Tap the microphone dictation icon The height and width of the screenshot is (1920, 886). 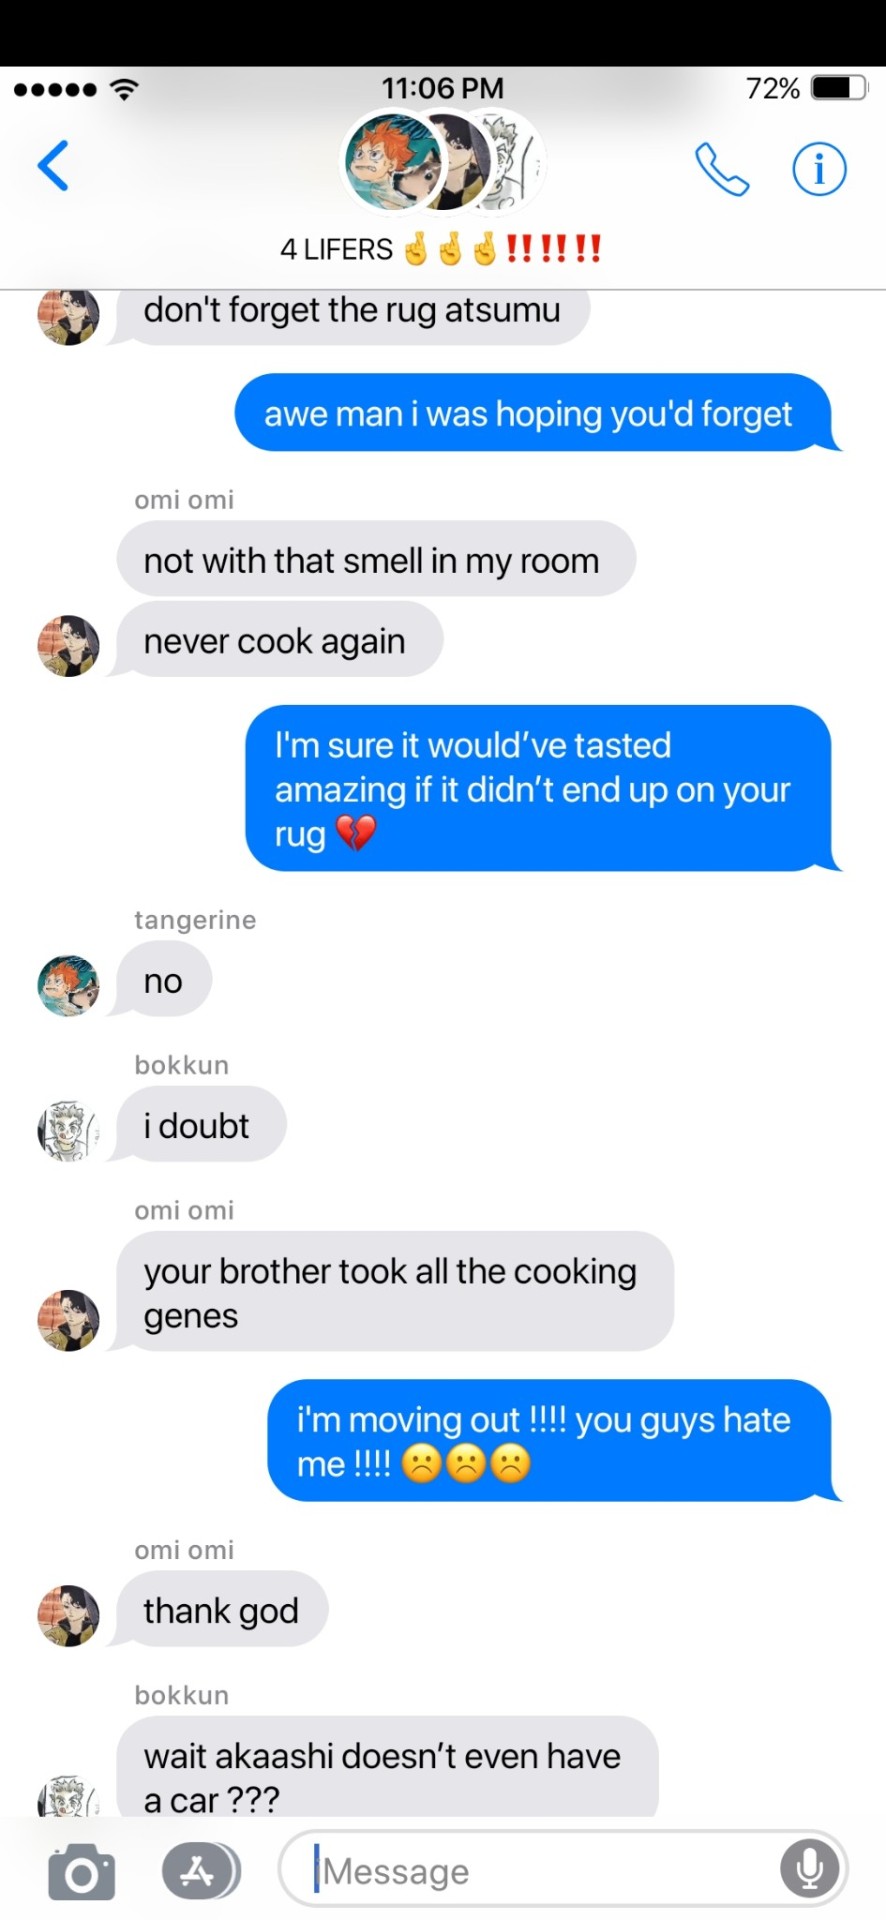(809, 1869)
